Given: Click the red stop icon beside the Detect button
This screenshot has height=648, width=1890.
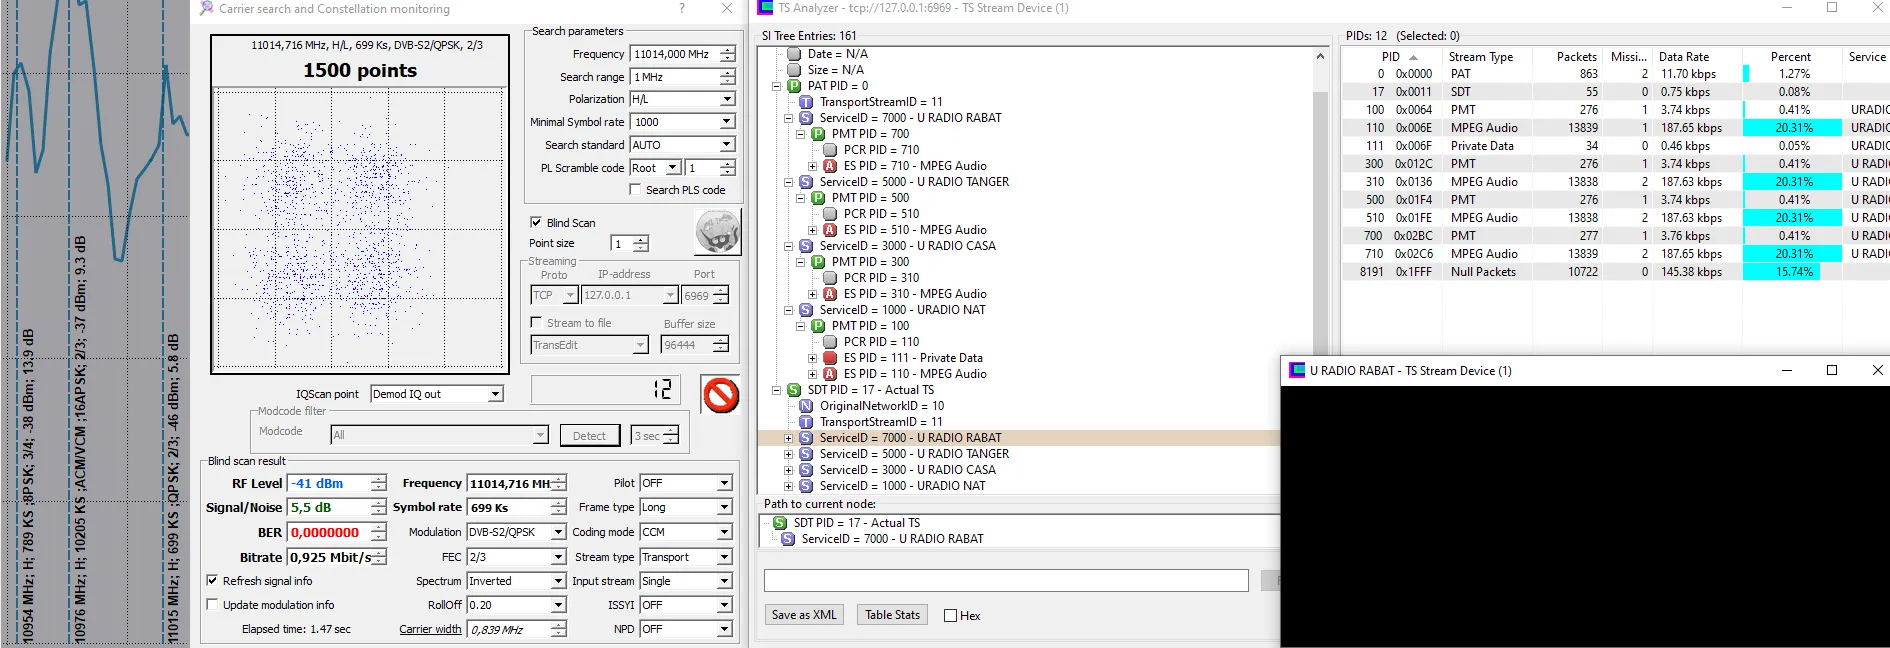Looking at the screenshot, I should pyautogui.click(x=720, y=395).
